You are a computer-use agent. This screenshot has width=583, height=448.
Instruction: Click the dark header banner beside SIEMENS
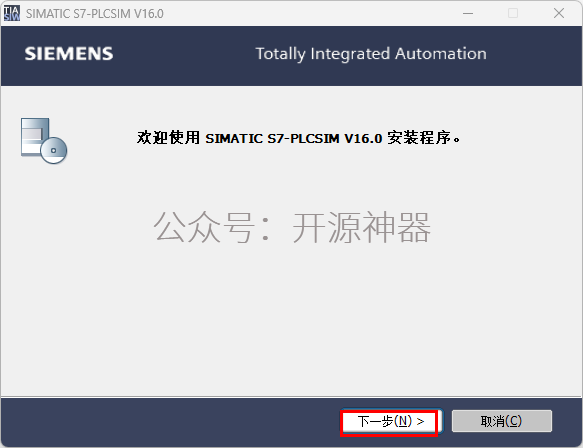pos(182,56)
